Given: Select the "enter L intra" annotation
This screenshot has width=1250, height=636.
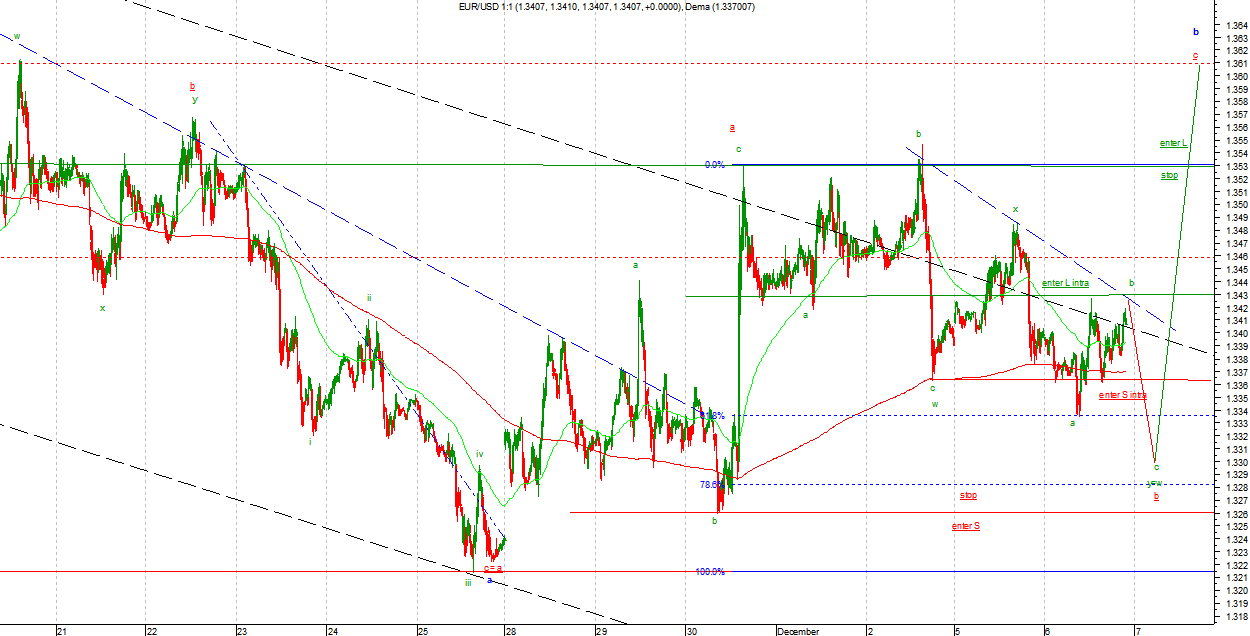Looking at the screenshot, I should click(1065, 283).
